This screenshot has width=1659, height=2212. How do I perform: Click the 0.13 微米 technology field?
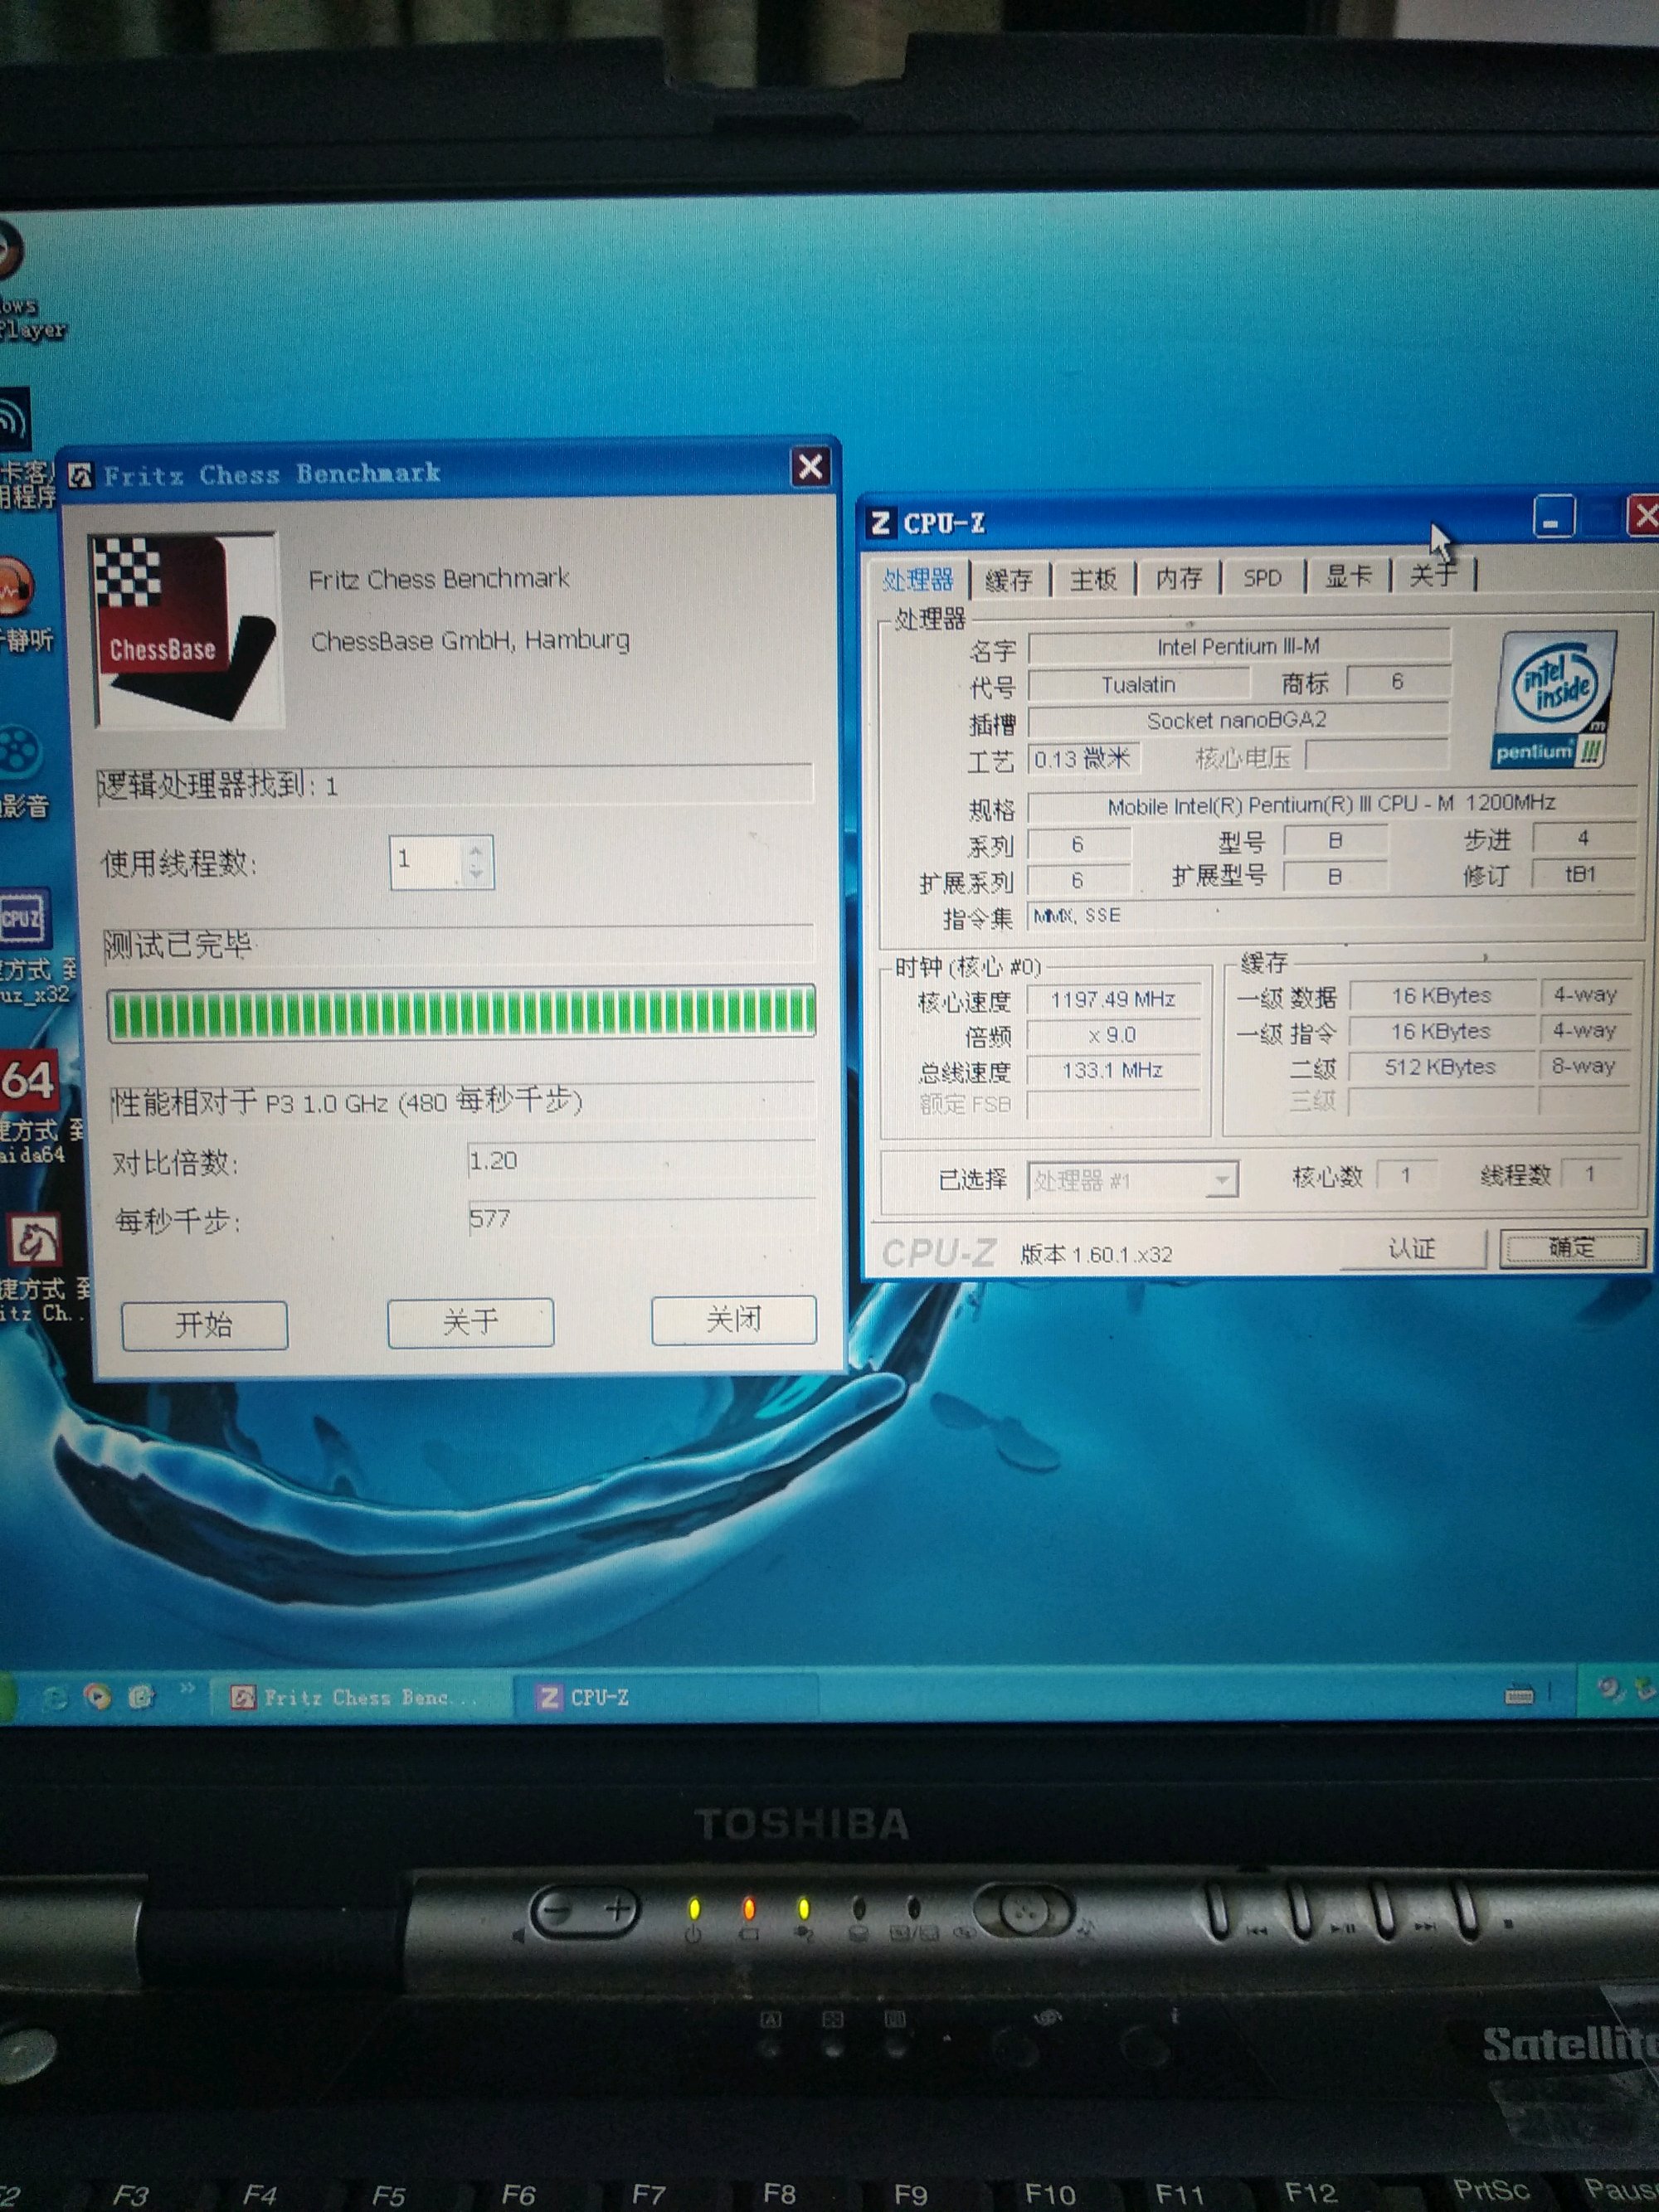pyautogui.click(x=1083, y=759)
